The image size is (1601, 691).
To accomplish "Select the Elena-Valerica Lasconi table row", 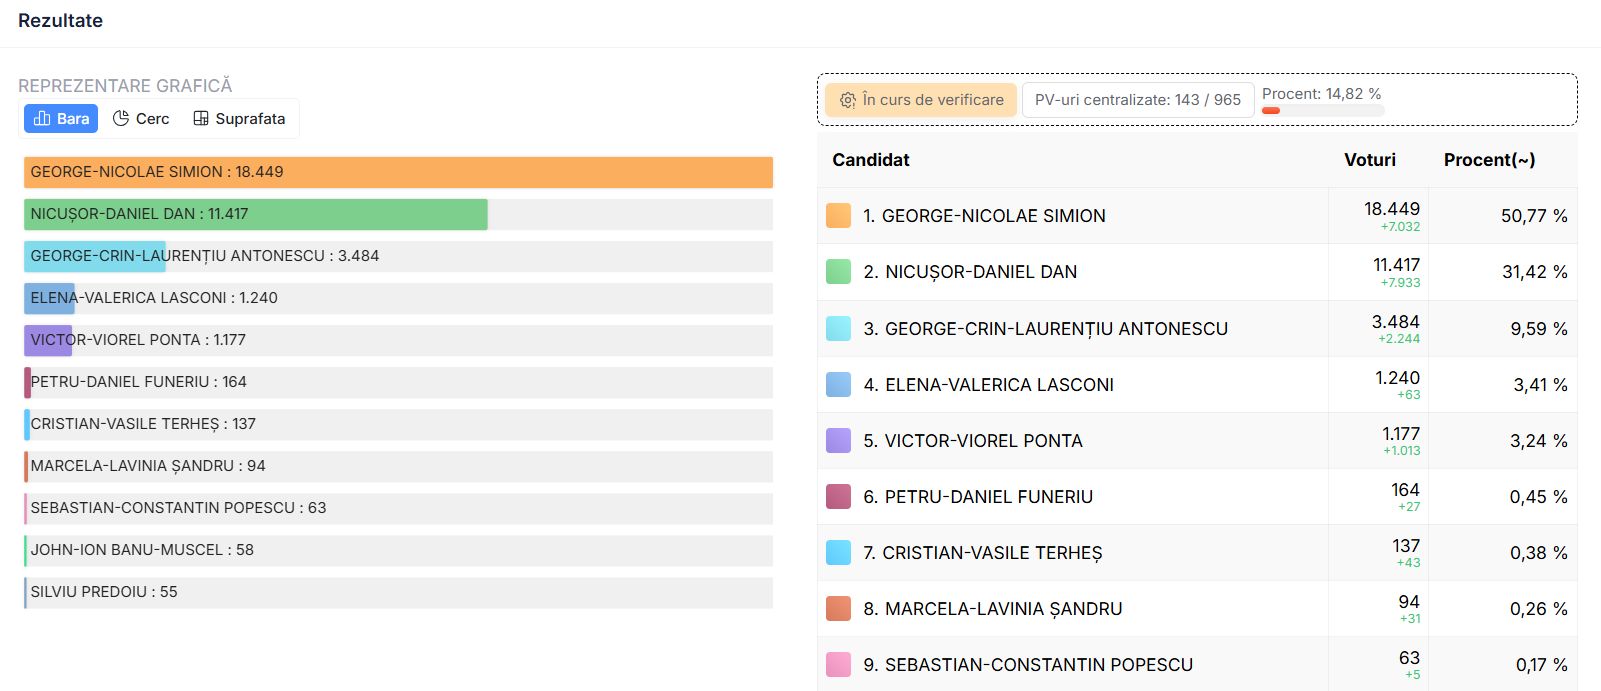I will 1197,385.
